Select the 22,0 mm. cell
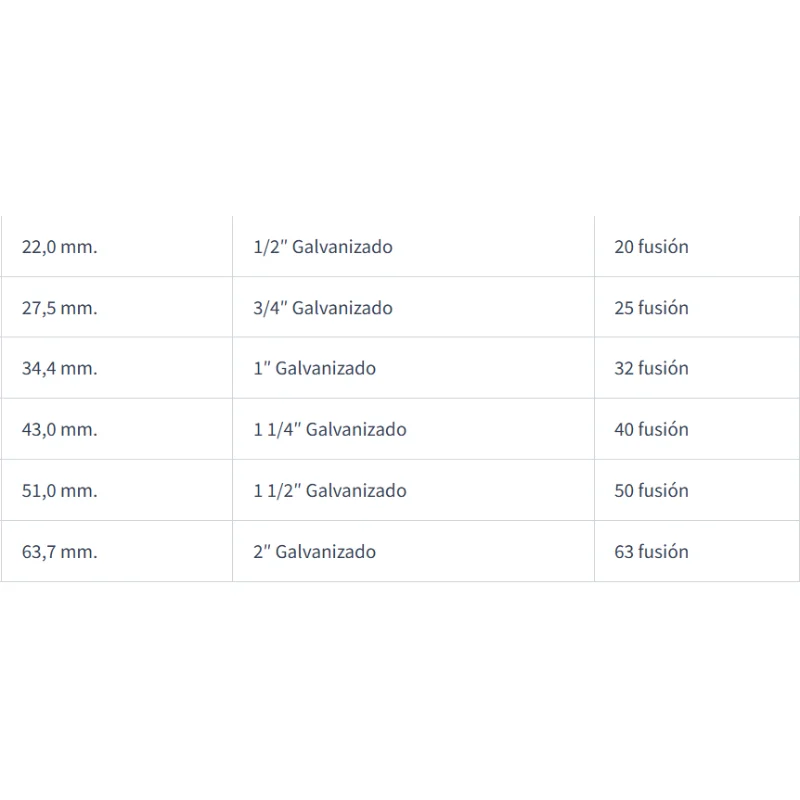This screenshot has height=800, width=800. 117,246
